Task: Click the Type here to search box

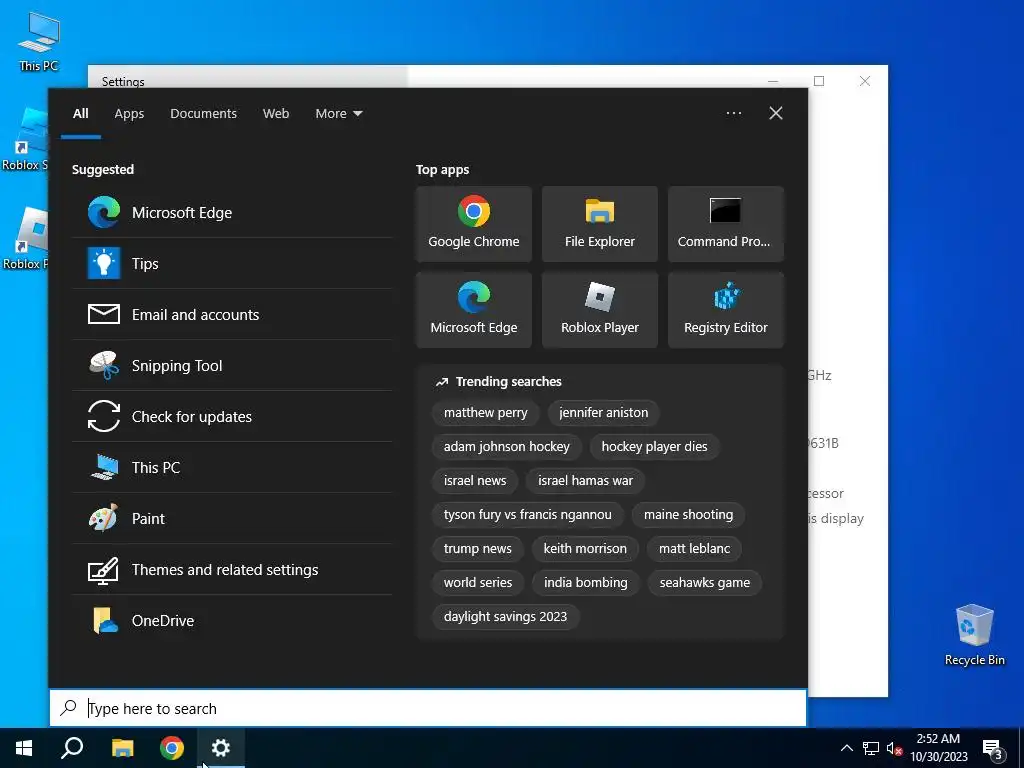Action: point(428,708)
